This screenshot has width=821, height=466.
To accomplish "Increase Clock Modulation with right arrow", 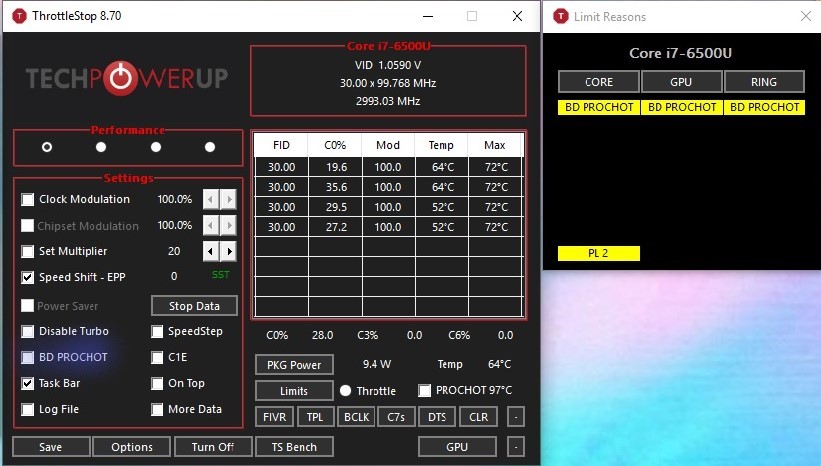I will click(228, 199).
